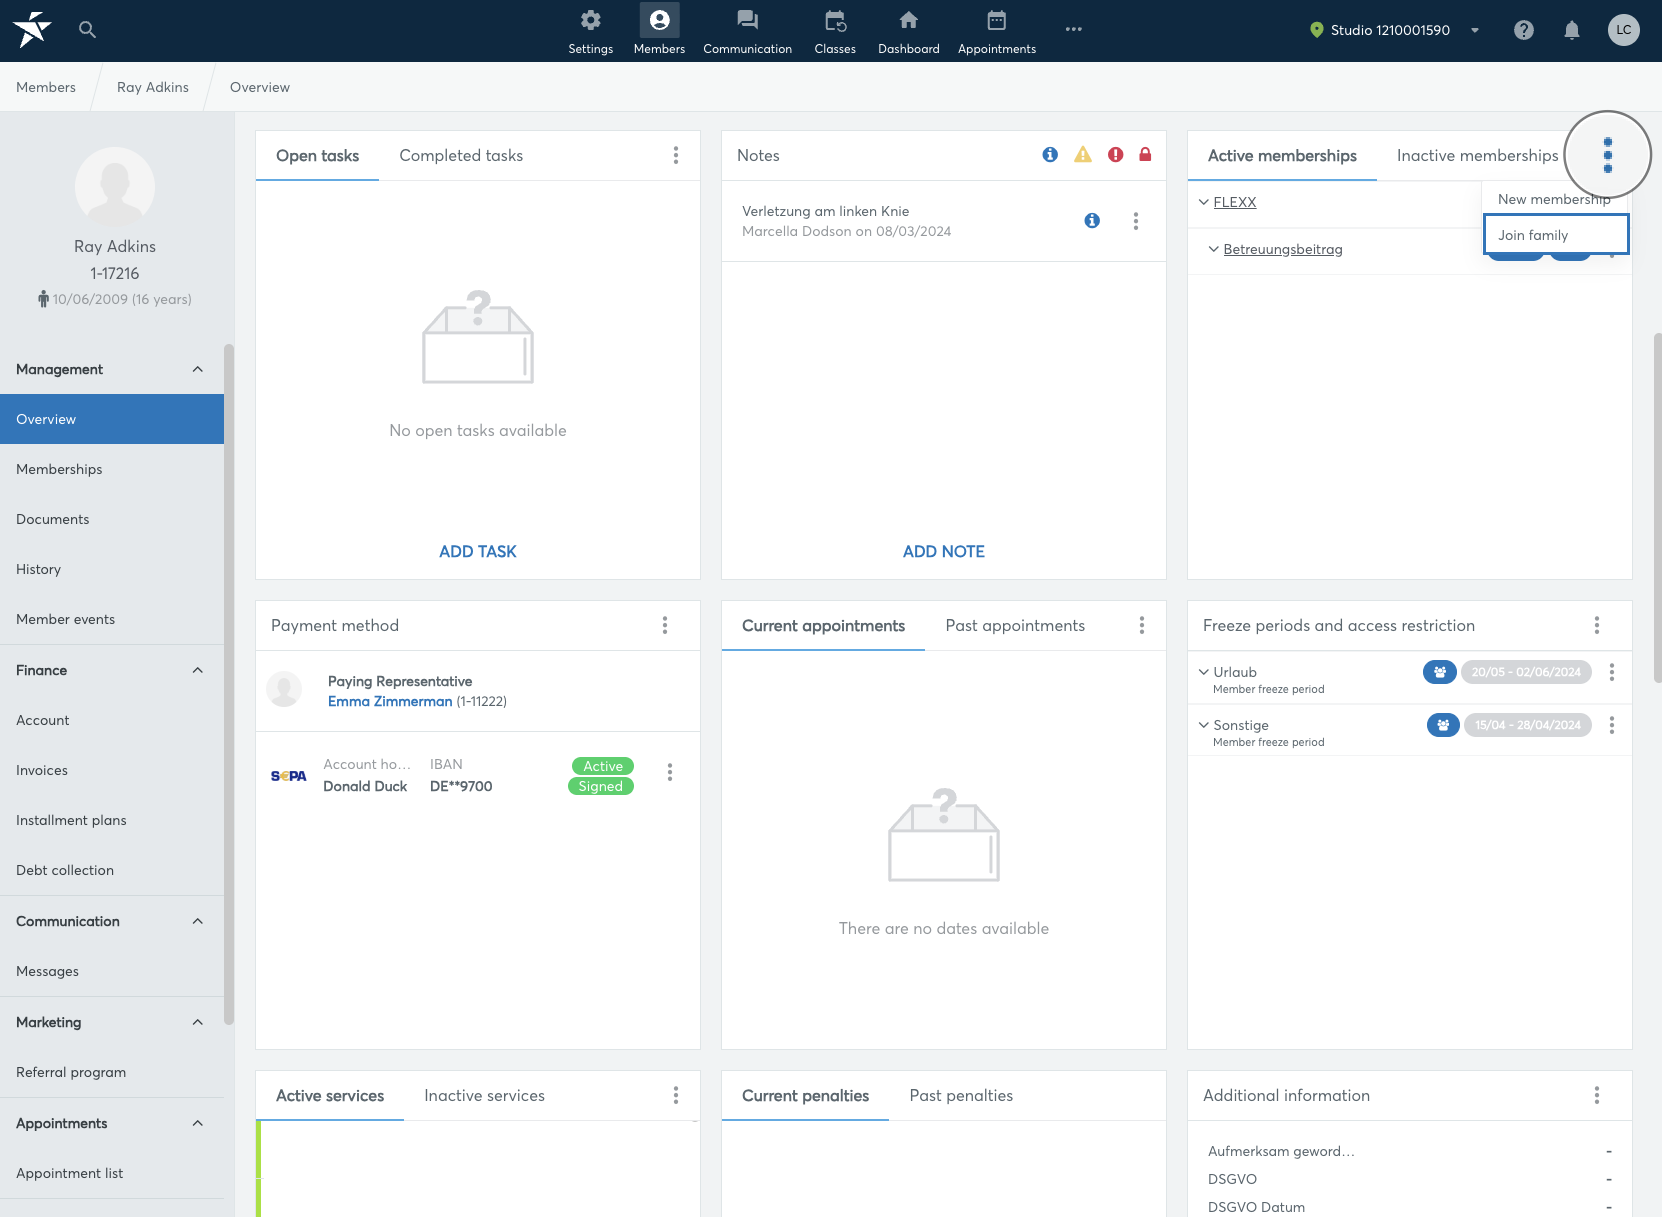Filter notes by red exclamation icon

coord(1115,155)
